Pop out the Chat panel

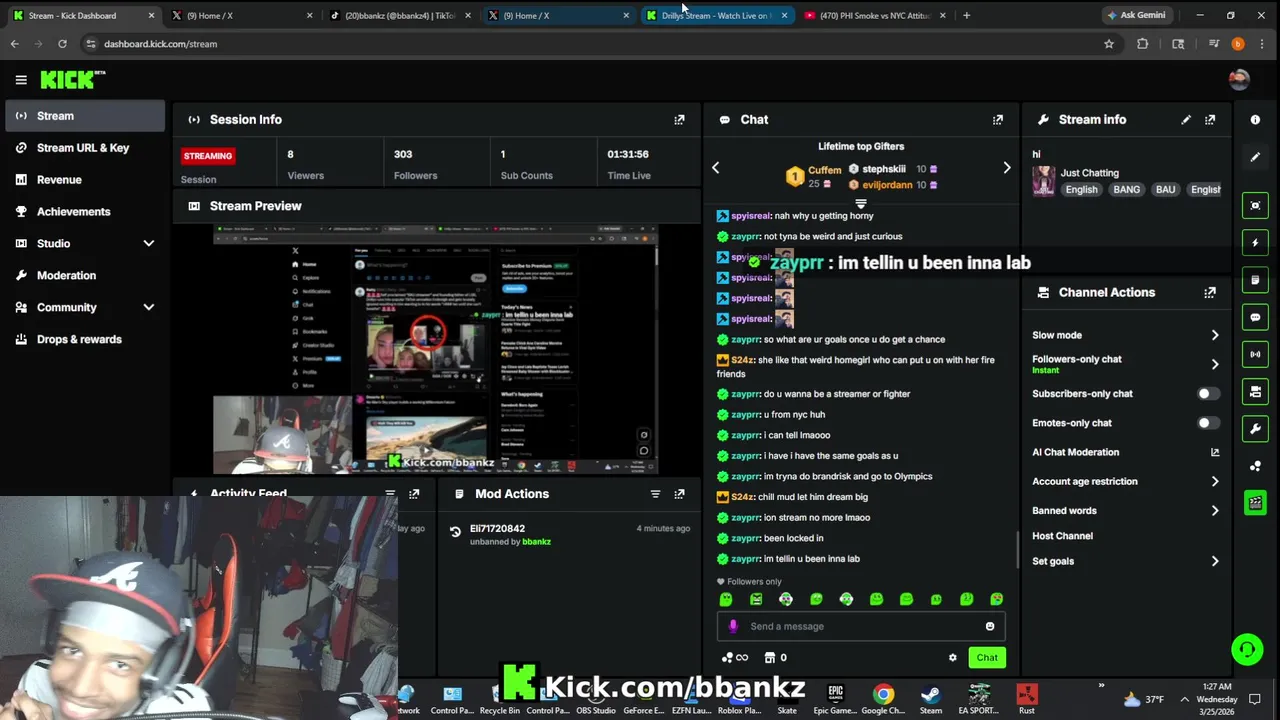[997, 119]
